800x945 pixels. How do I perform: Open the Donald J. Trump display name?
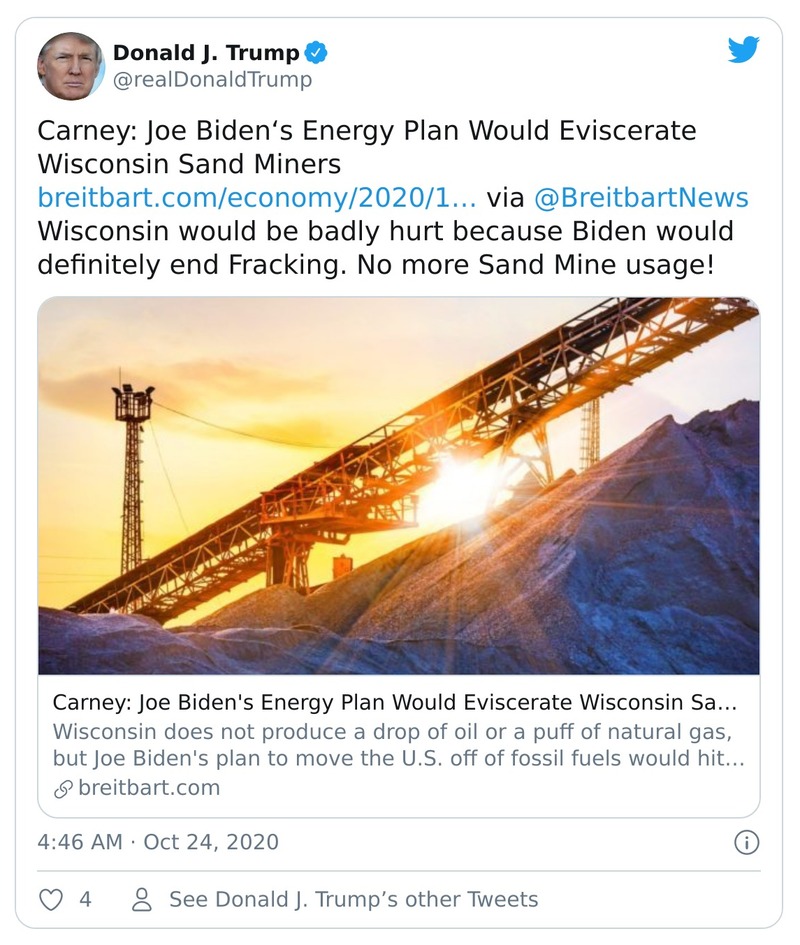tap(205, 53)
